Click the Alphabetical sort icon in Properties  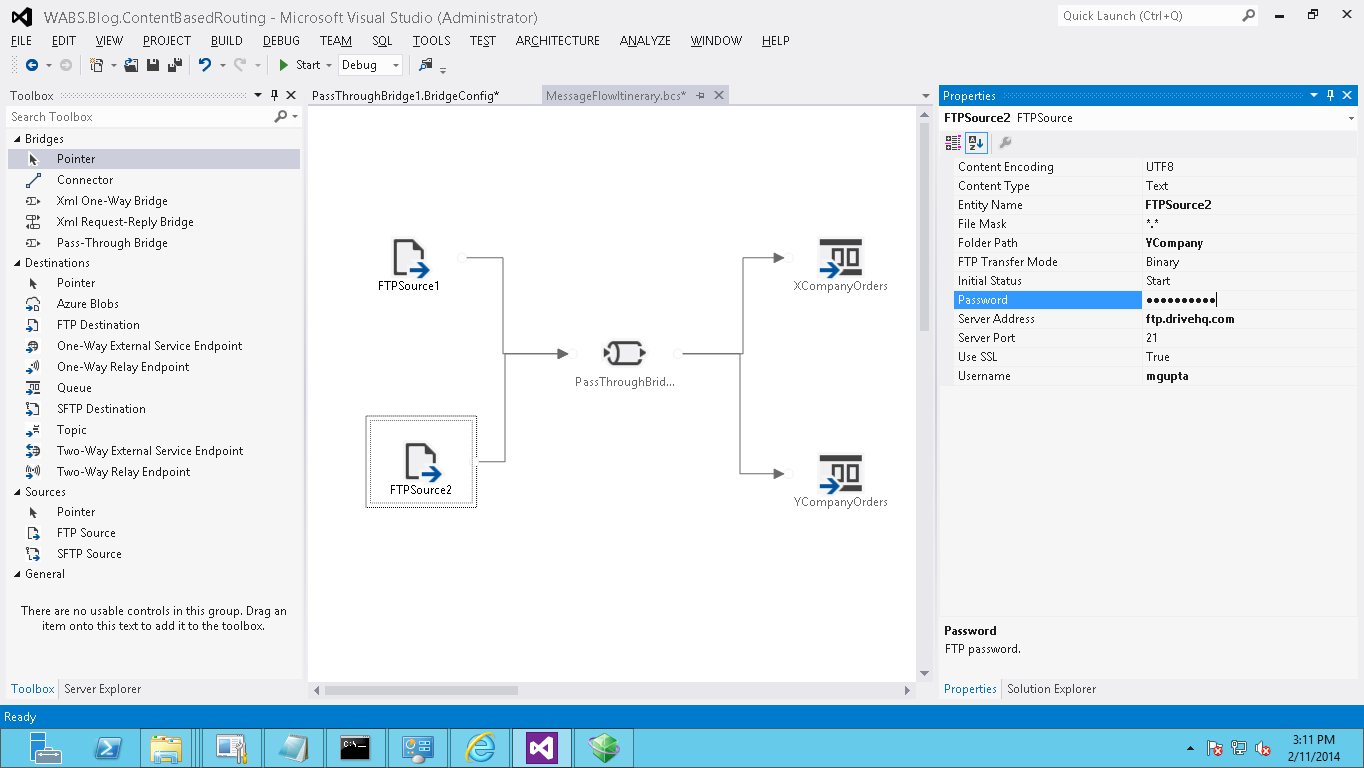tap(977, 143)
